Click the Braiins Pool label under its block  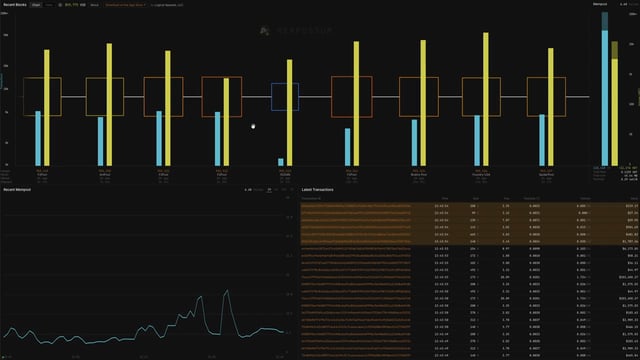(x=419, y=174)
